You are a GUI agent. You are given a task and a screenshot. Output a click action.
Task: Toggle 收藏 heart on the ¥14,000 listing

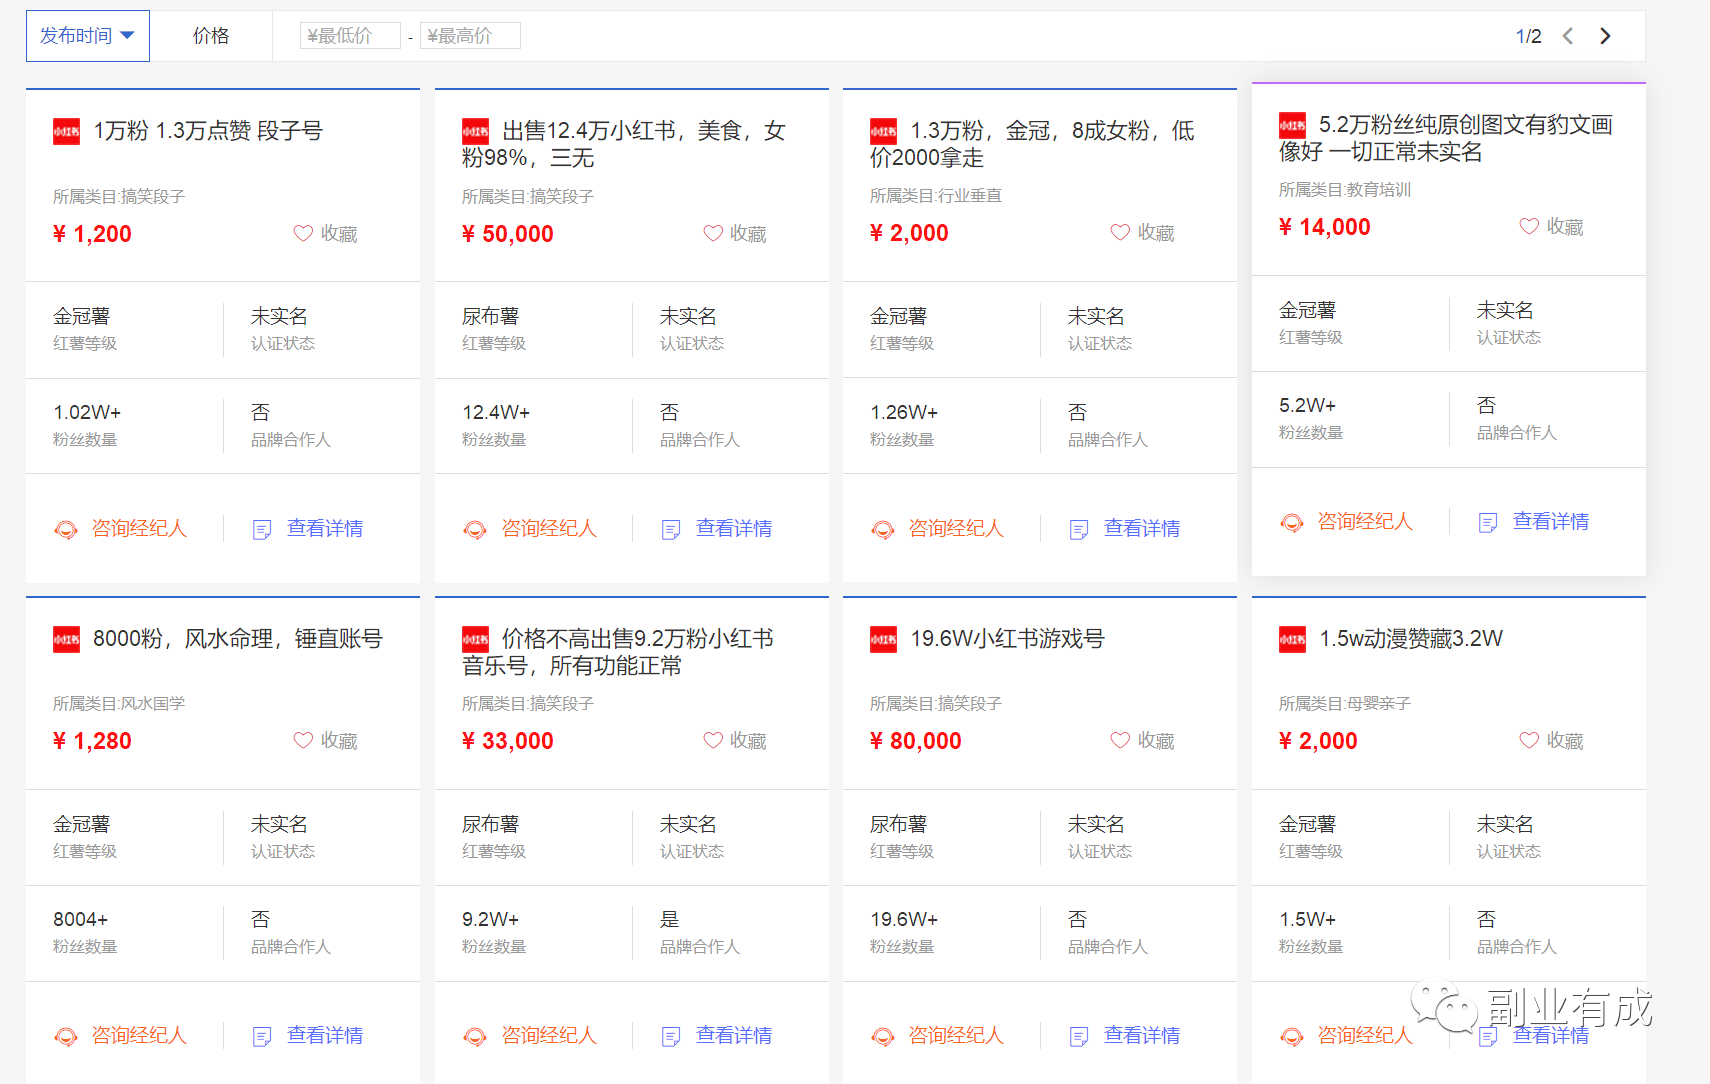click(1528, 226)
